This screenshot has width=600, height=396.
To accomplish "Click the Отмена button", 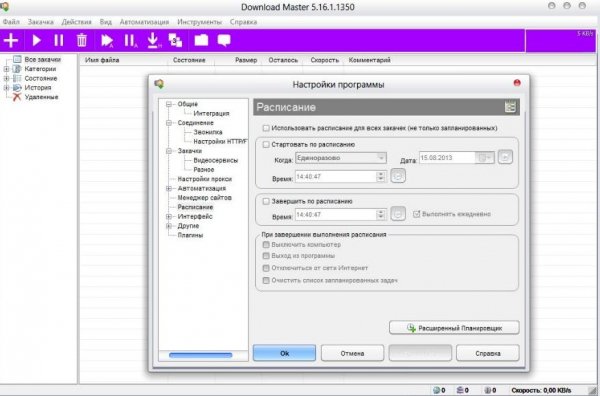I will tap(352, 353).
